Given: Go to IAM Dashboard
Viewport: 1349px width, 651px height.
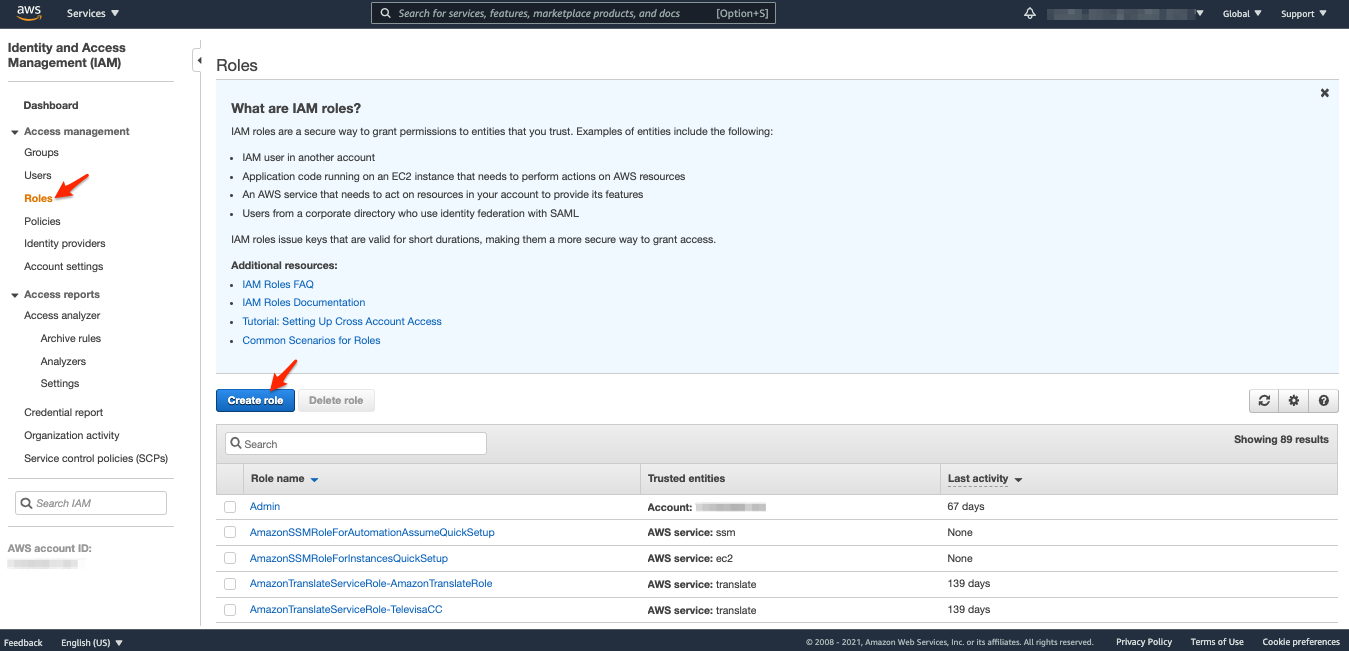Looking at the screenshot, I should (x=51, y=105).
